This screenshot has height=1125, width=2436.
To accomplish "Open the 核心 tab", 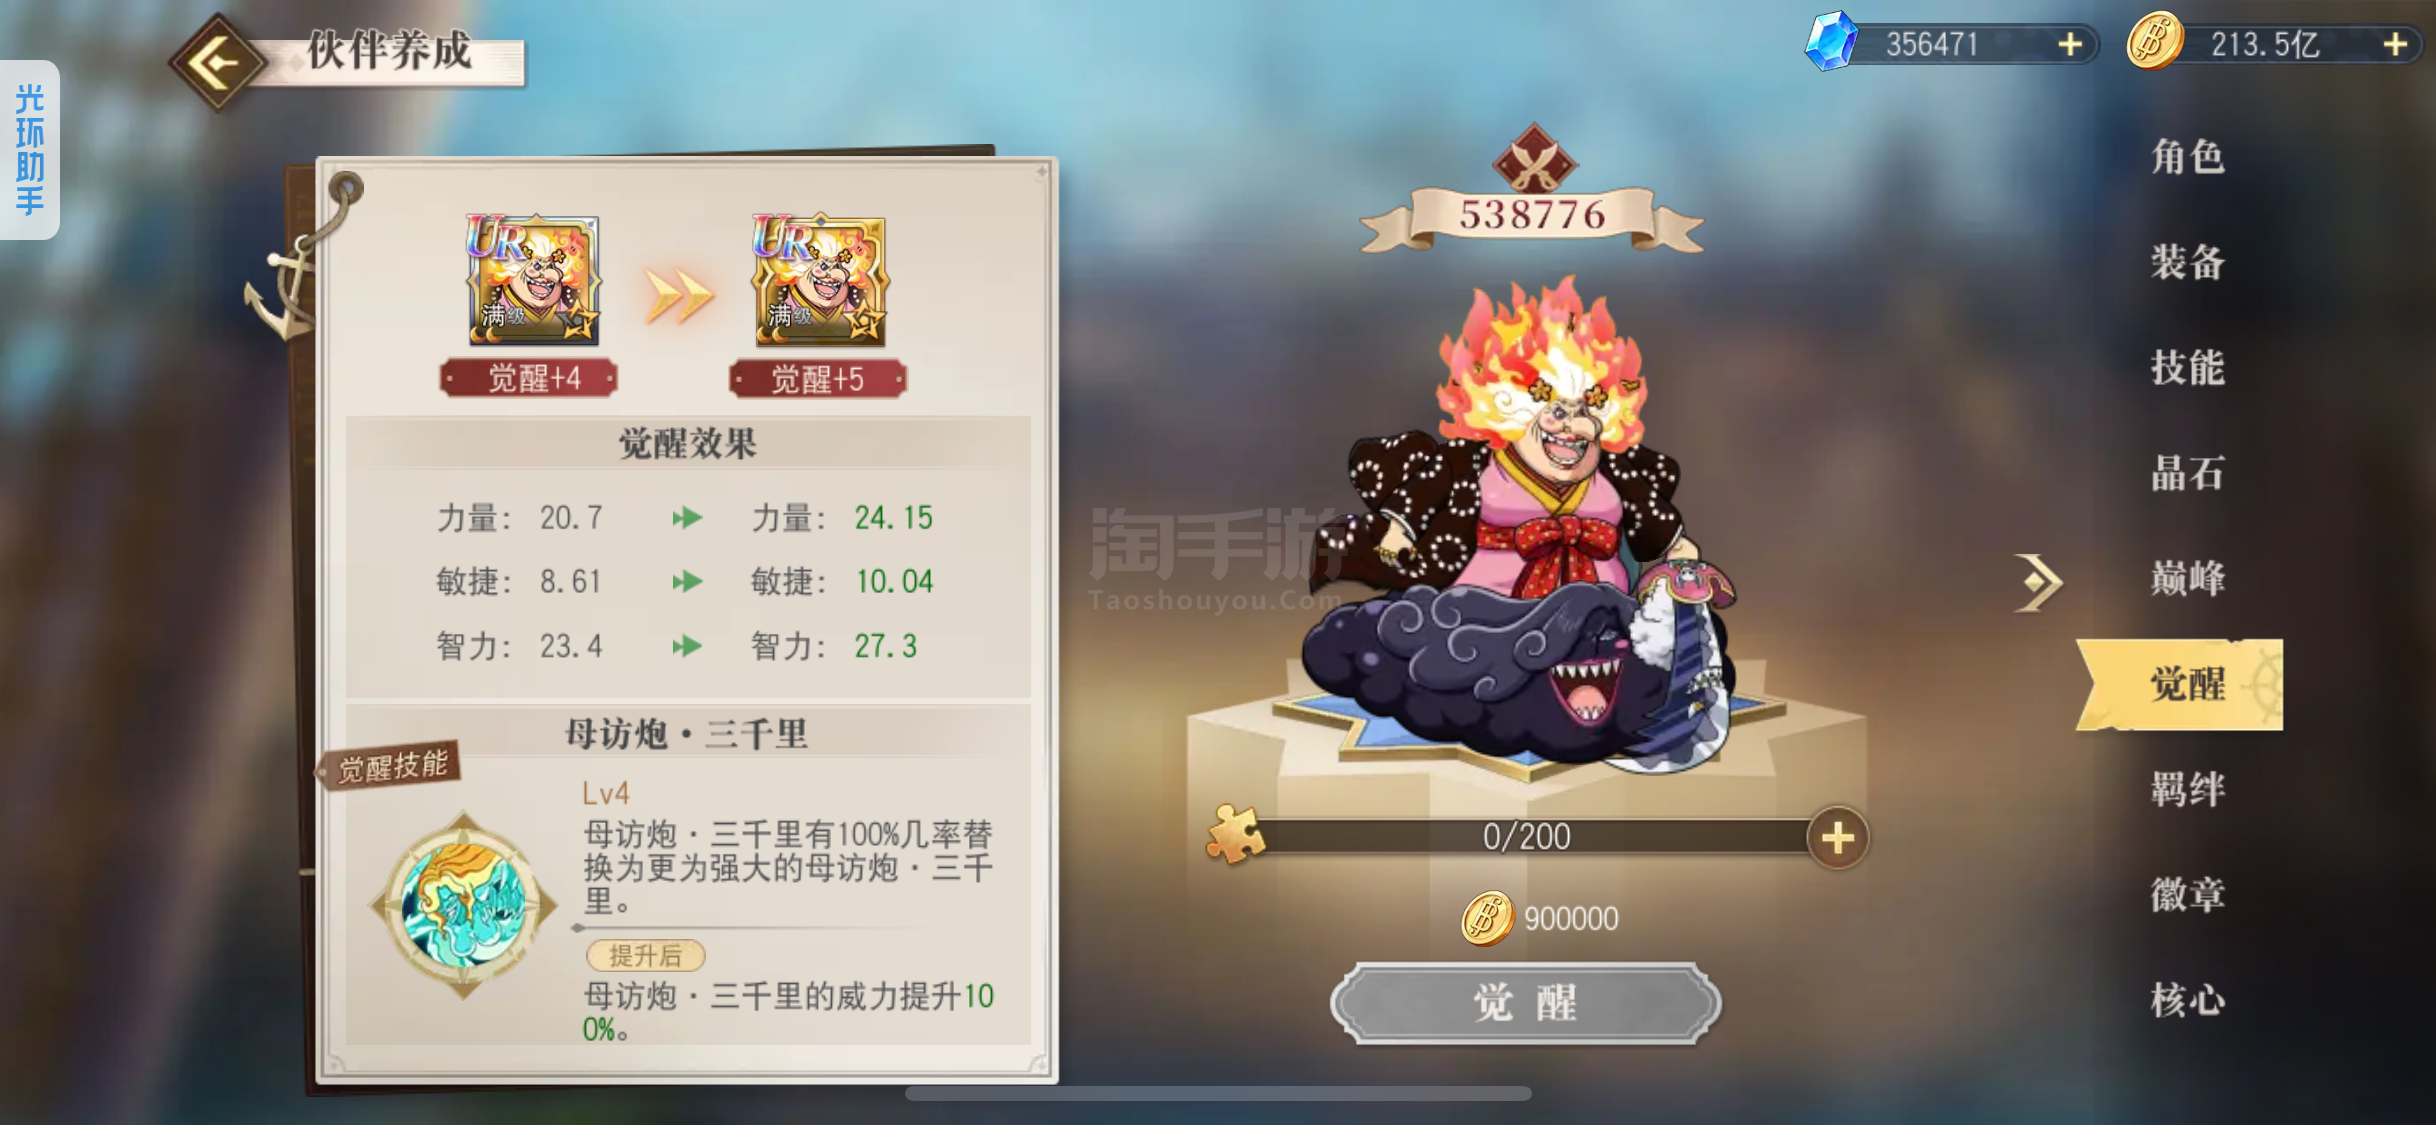I will [x=2187, y=999].
